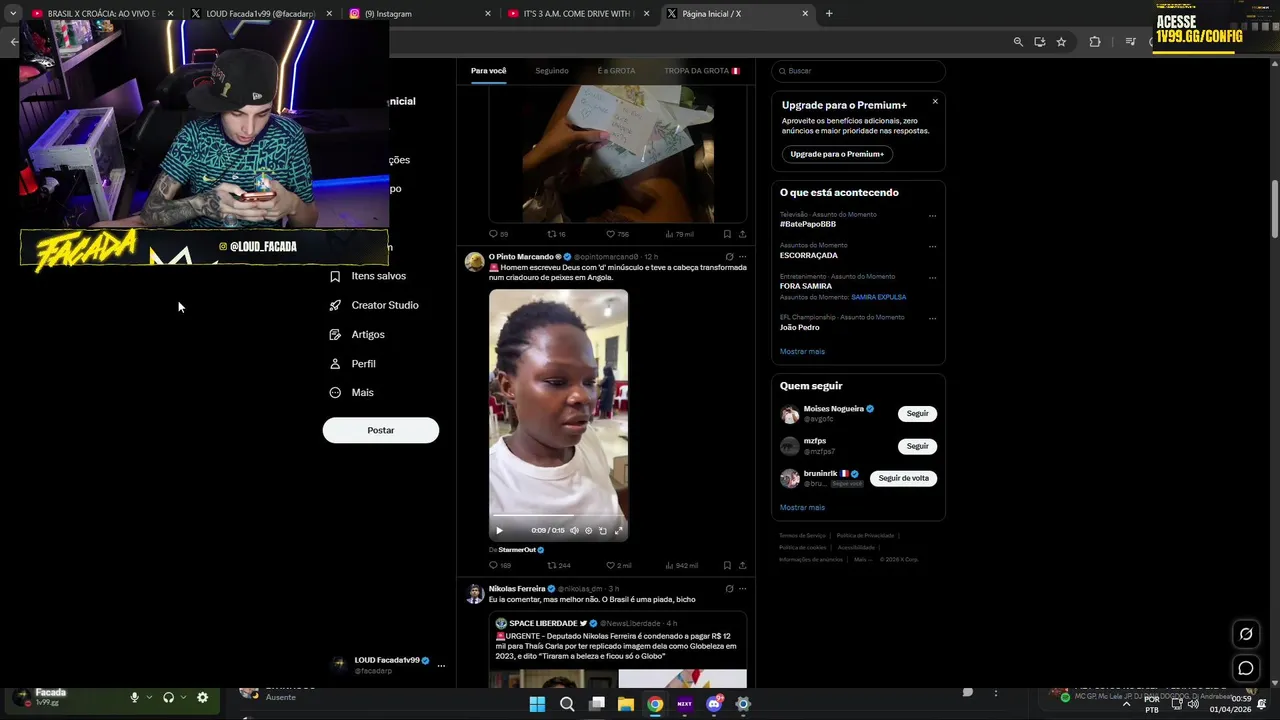Switch to Instagram browser tab
Viewport: 1280px width, 720px height.
420,14
